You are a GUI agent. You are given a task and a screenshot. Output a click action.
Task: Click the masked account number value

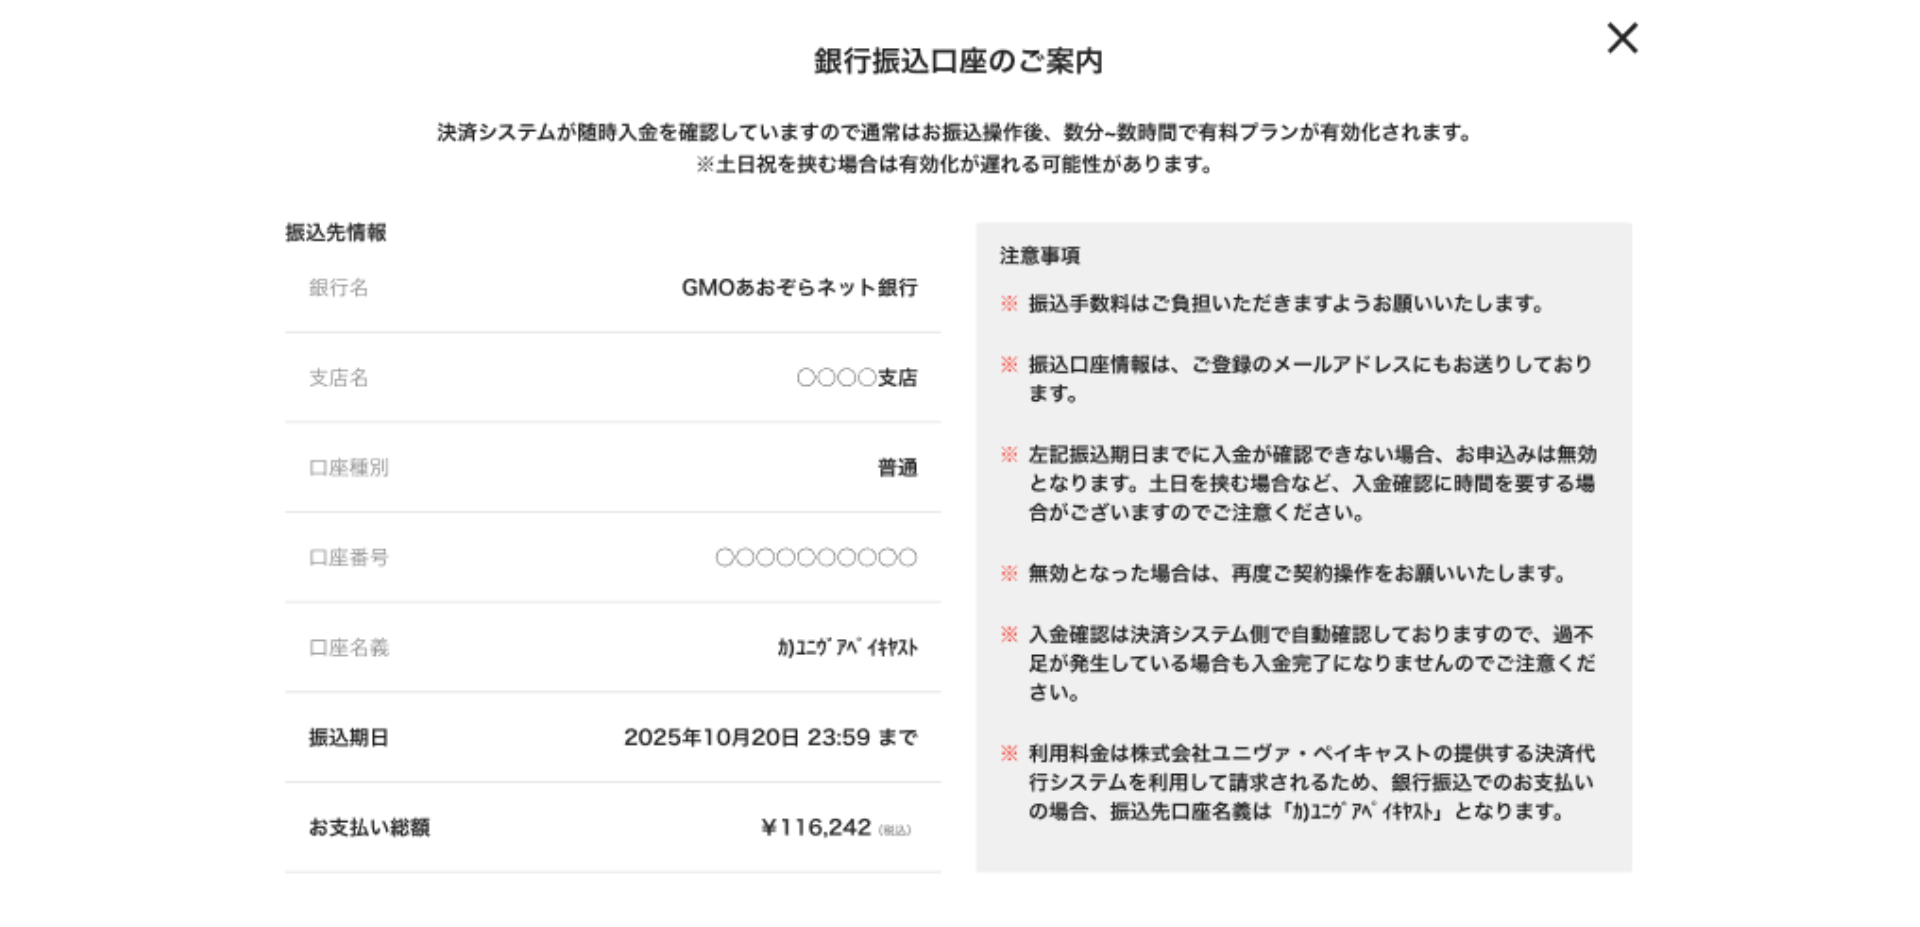click(815, 558)
